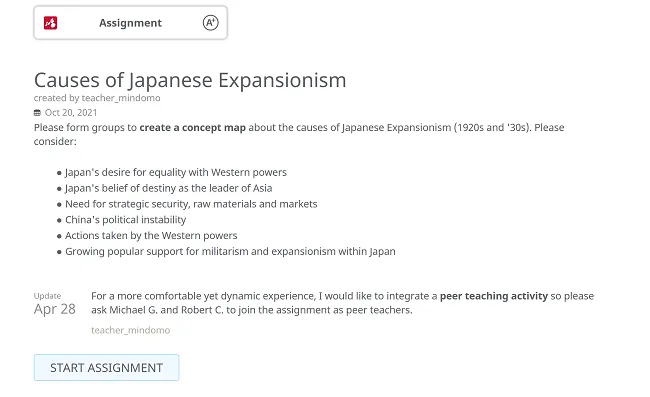The width and height of the screenshot is (650, 397).
Task: Select bullet about strategic security and raw materials
Action: click(191, 204)
